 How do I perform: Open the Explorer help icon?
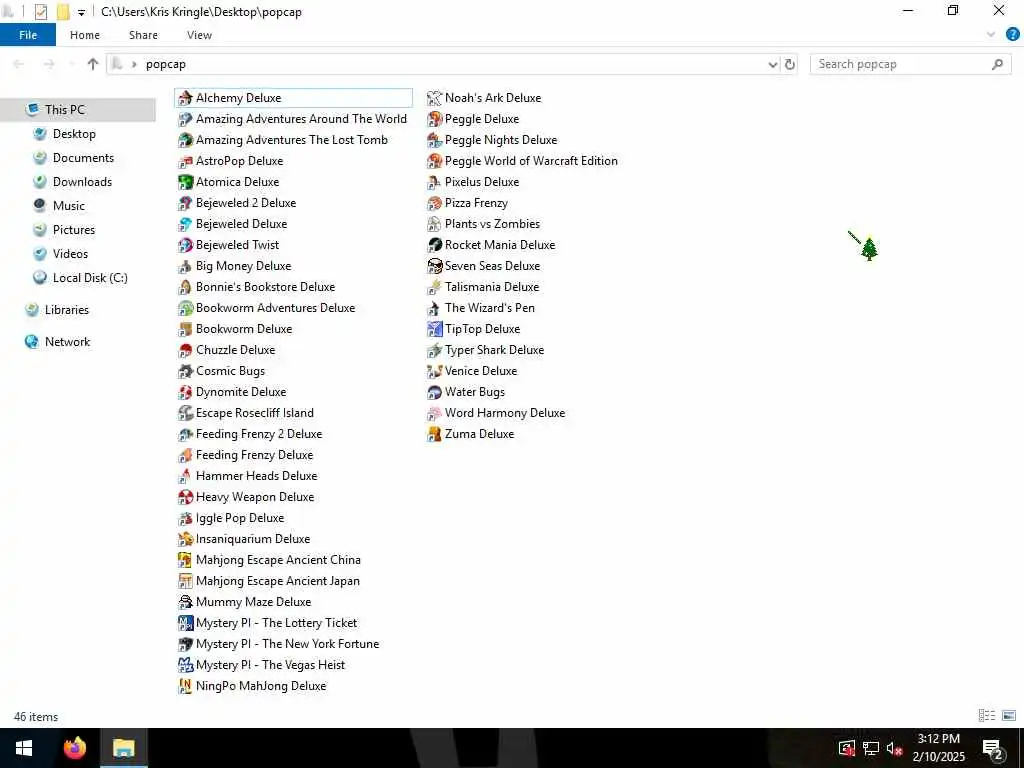click(x=1012, y=35)
